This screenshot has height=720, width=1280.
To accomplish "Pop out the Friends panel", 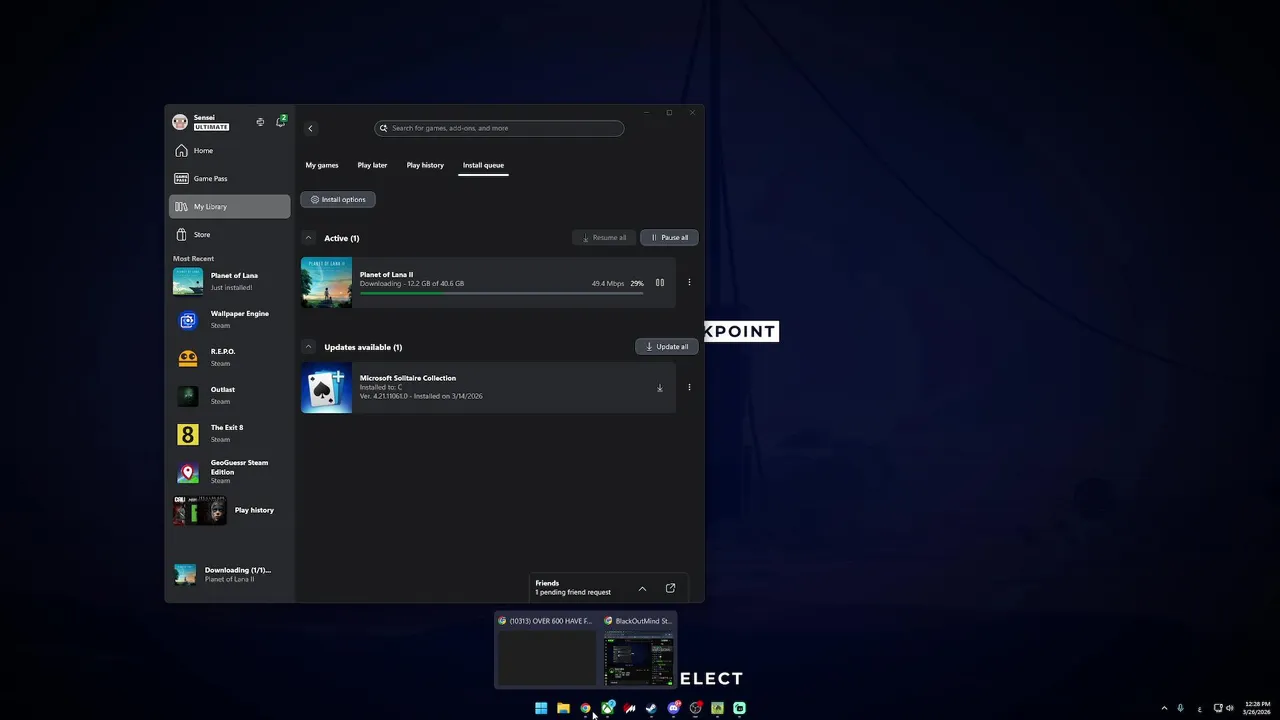I will pyautogui.click(x=670, y=588).
